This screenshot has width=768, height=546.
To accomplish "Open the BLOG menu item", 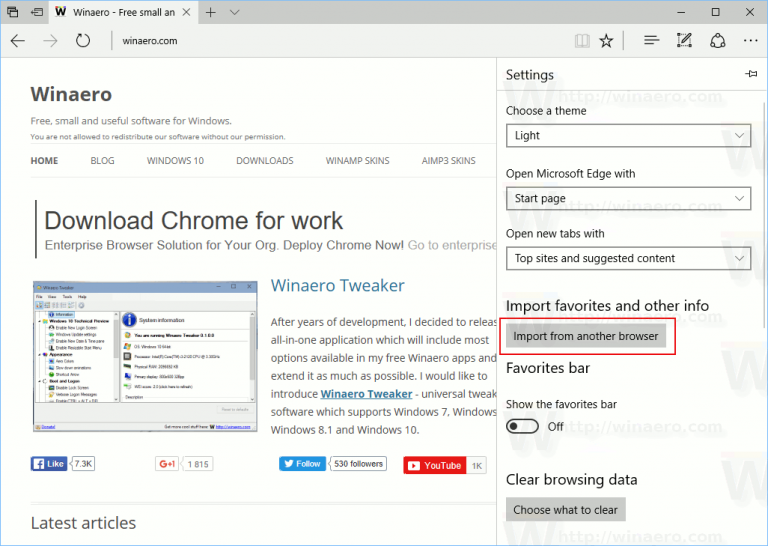I will pyautogui.click(x=102, y=161).
